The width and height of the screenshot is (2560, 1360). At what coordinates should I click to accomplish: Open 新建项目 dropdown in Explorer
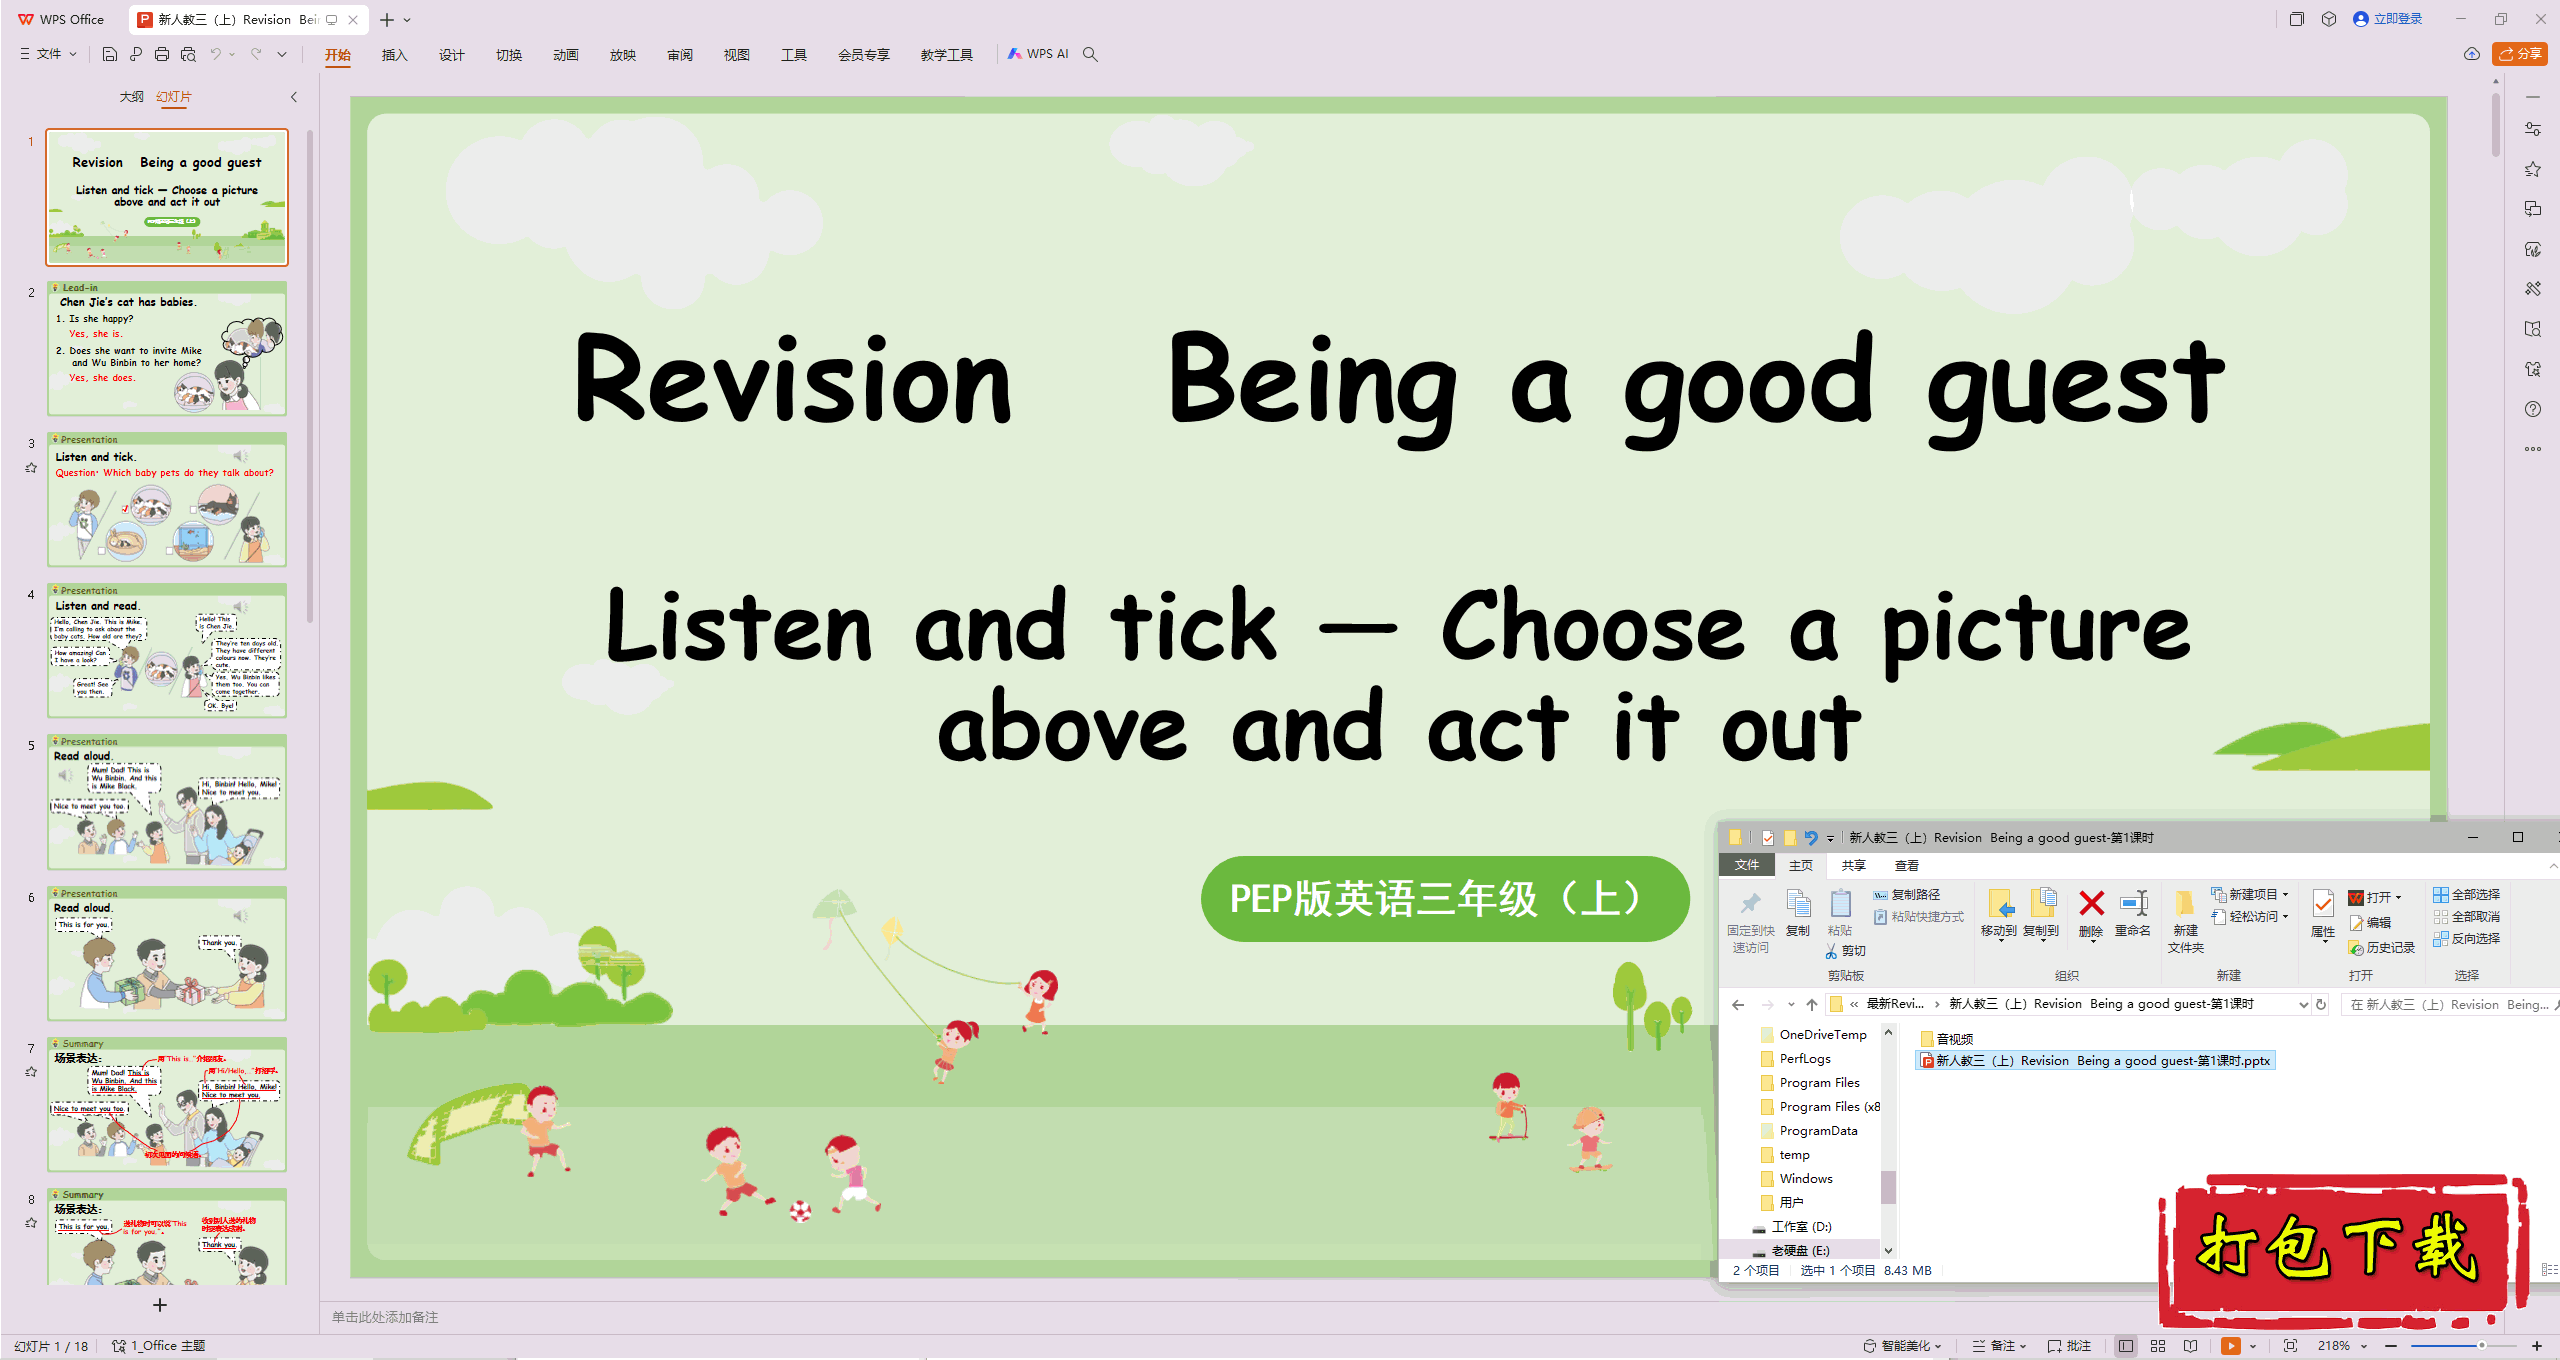coord(2250,895)
